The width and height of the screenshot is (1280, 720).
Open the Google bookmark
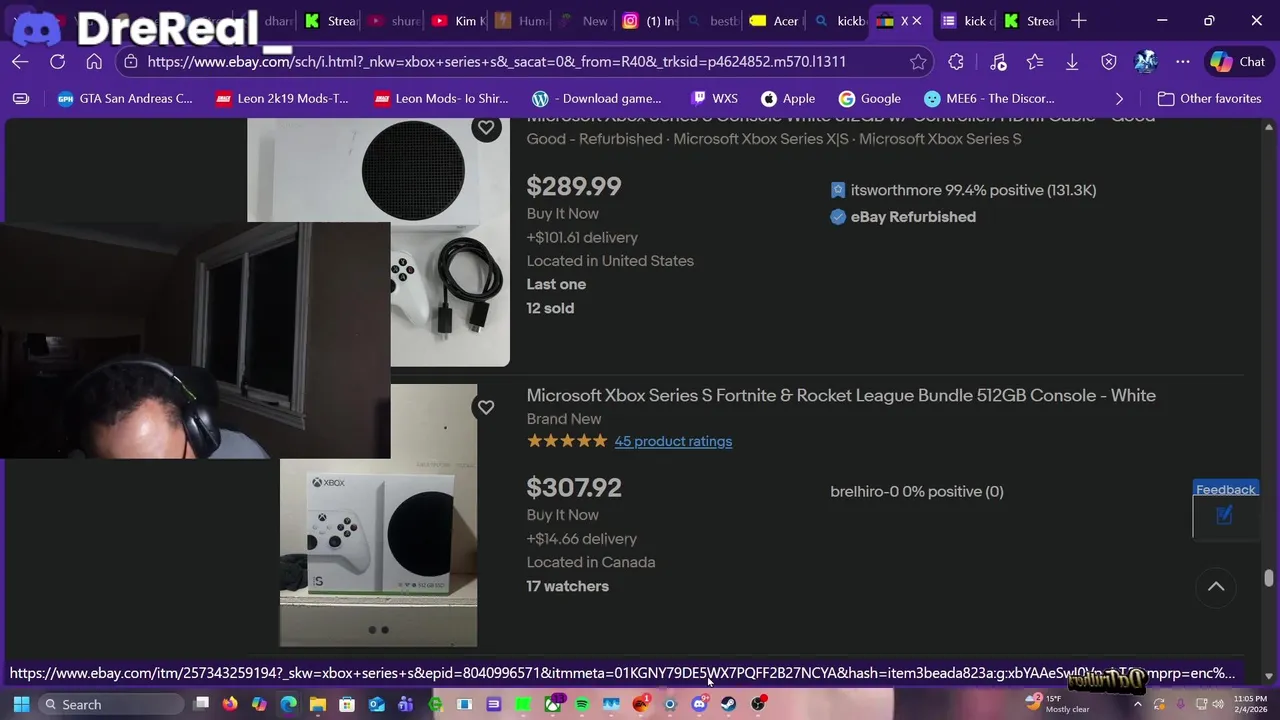[x=870, y=98]
